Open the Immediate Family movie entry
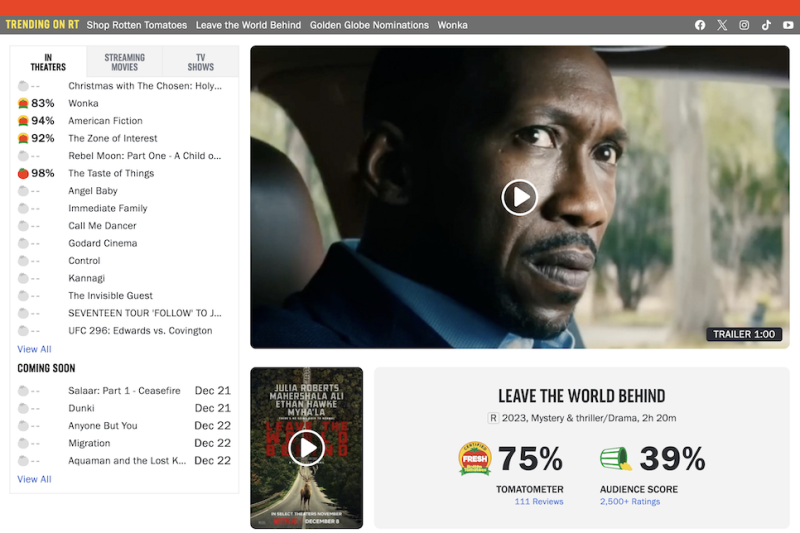This screenshot has width=800, height=533. tap(108, 208)
